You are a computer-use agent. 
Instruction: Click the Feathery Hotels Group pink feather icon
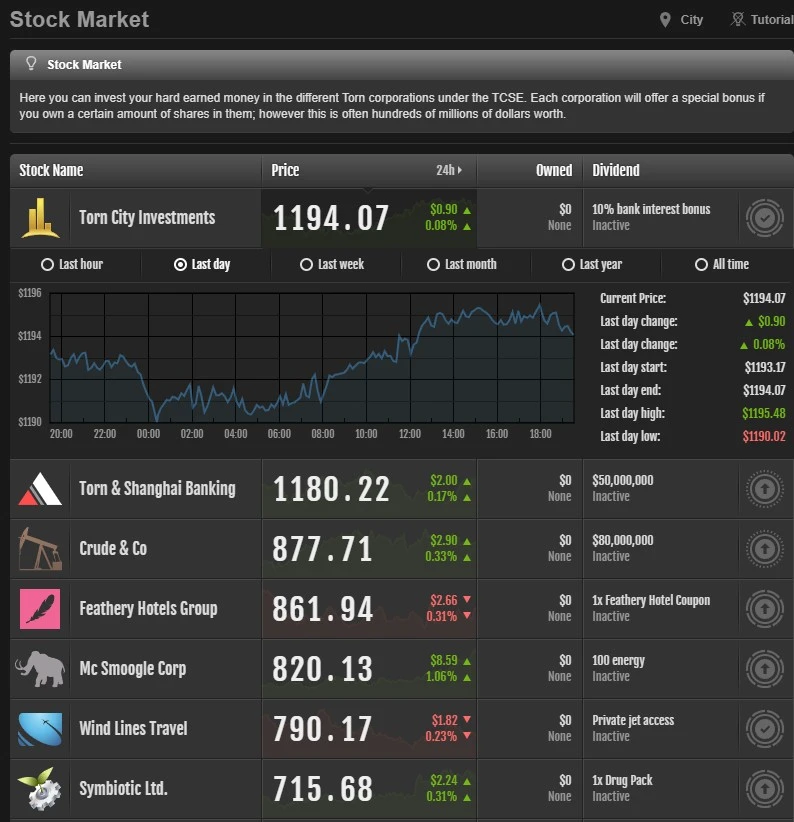40,609
